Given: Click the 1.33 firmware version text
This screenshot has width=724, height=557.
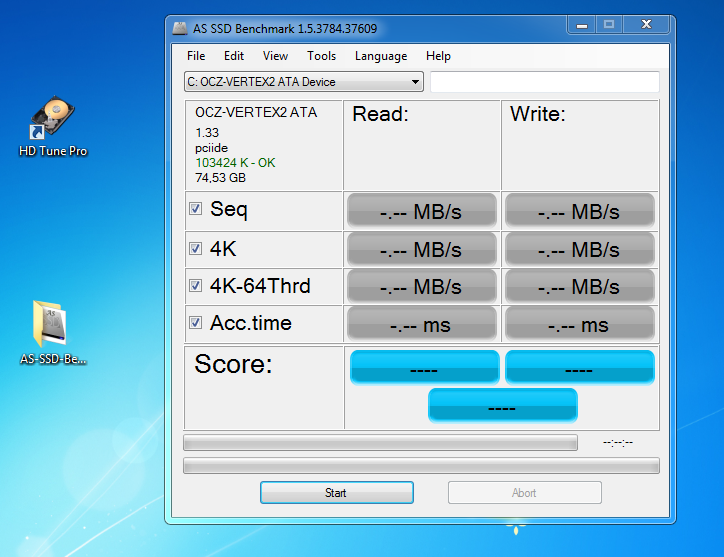Looking at the screenshot, I should coord(207,133).
